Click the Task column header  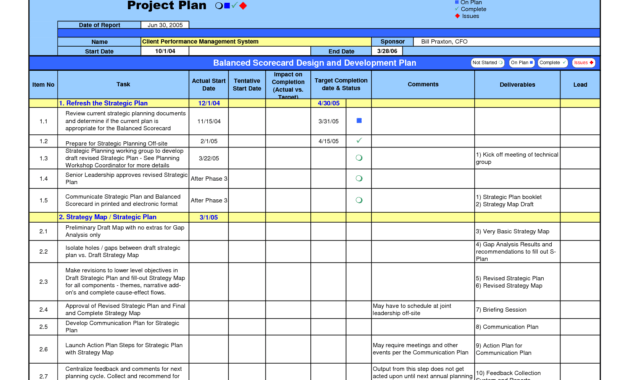point(123,84)
